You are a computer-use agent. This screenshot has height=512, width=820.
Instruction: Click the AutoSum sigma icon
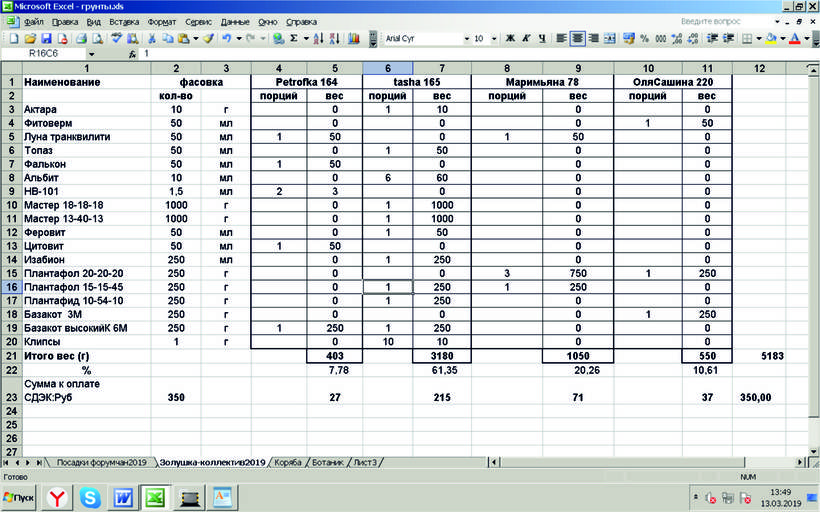tap(295, 38)
